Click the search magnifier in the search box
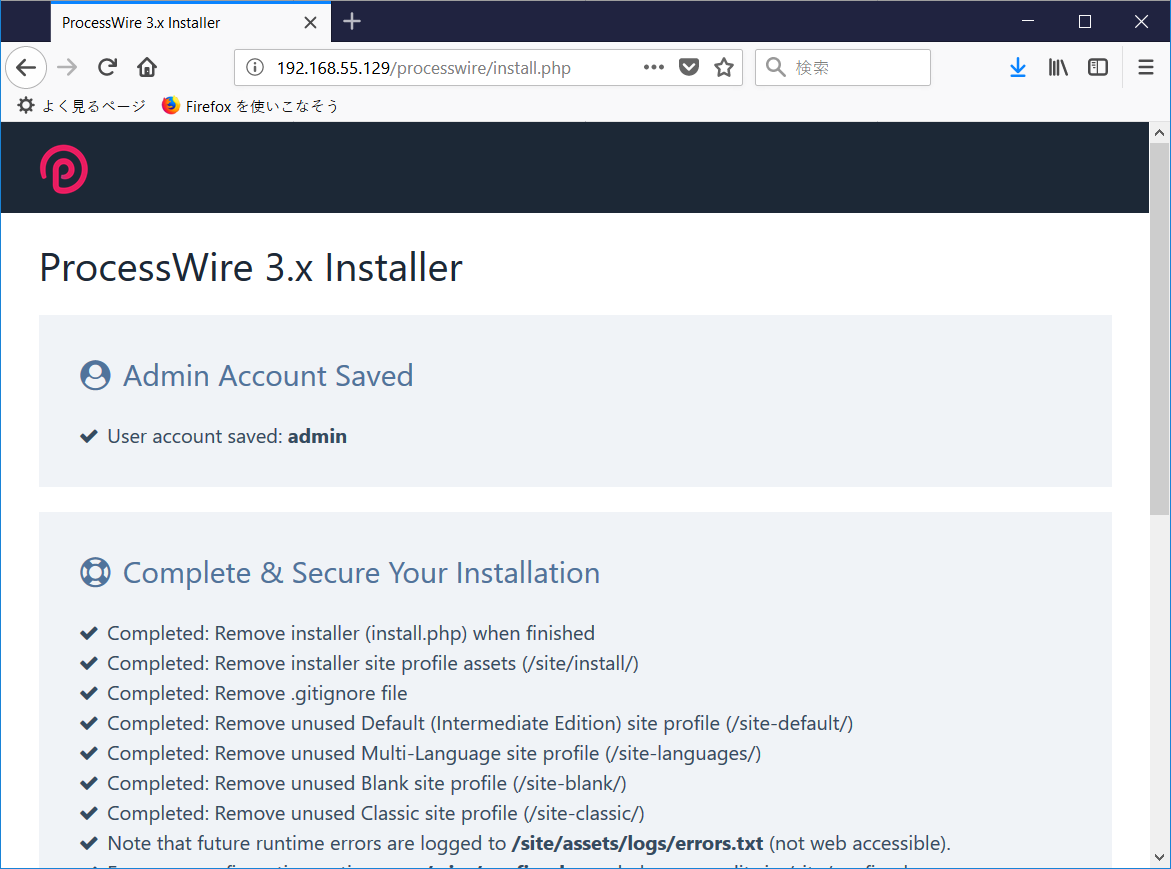Image resolution: width=1171 pixels, height=869 pixels. pyautogui.click(x=775, y=67)
